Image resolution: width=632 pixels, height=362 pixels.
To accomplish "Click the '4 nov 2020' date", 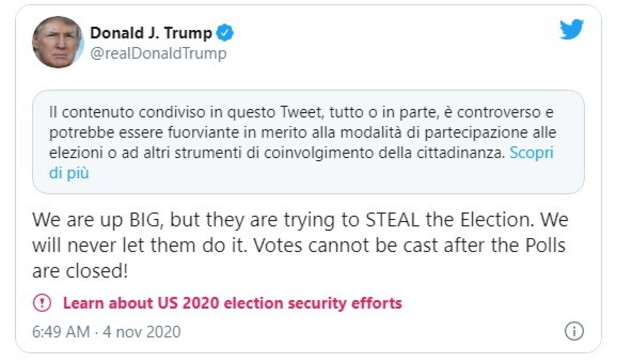I will tap(142, 332).
